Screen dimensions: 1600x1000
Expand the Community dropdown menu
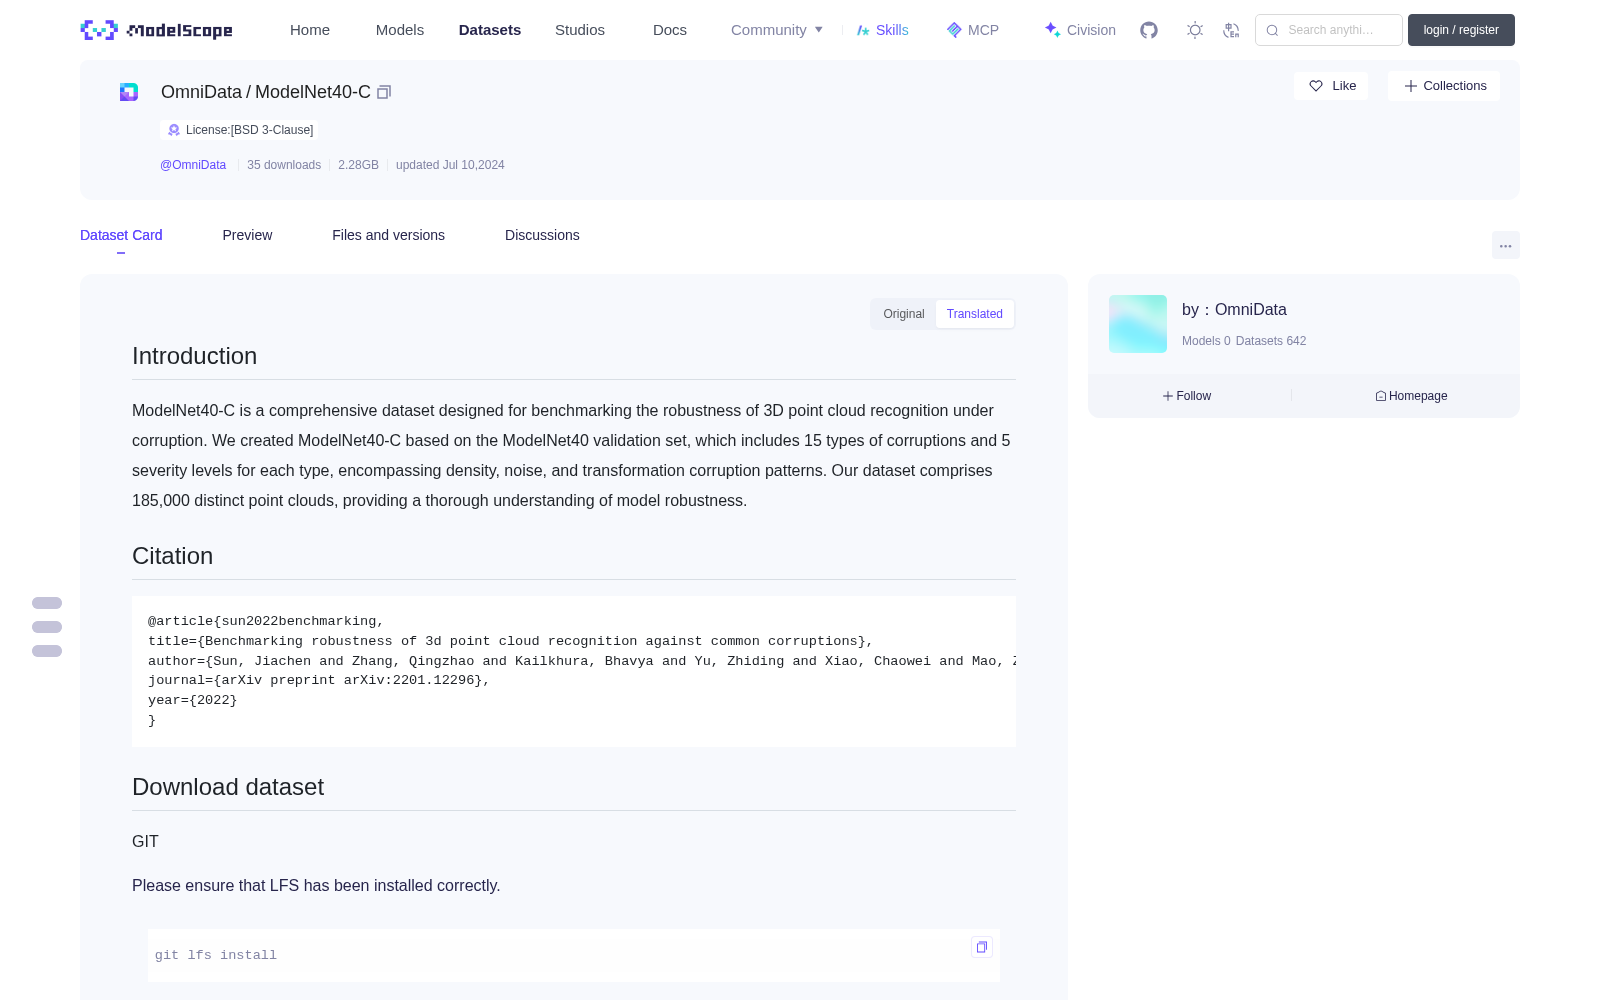pyautogui.click(x=777, y=30)
